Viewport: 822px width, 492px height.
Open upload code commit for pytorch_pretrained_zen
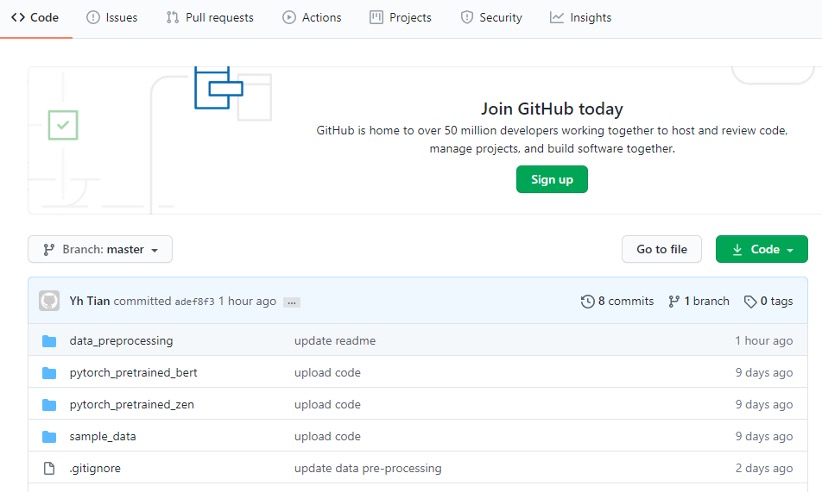point(327,405)
